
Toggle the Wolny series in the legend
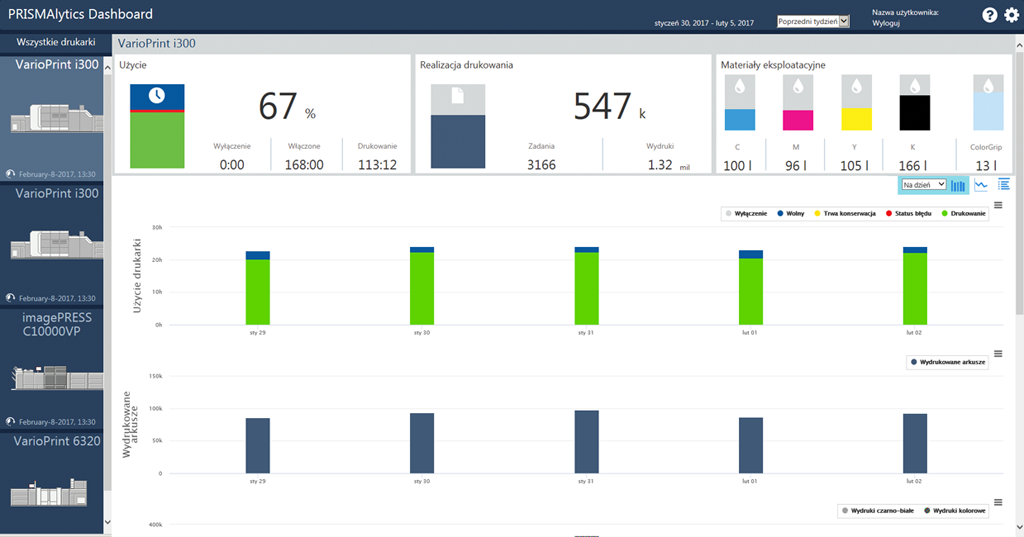click(794, 214)
